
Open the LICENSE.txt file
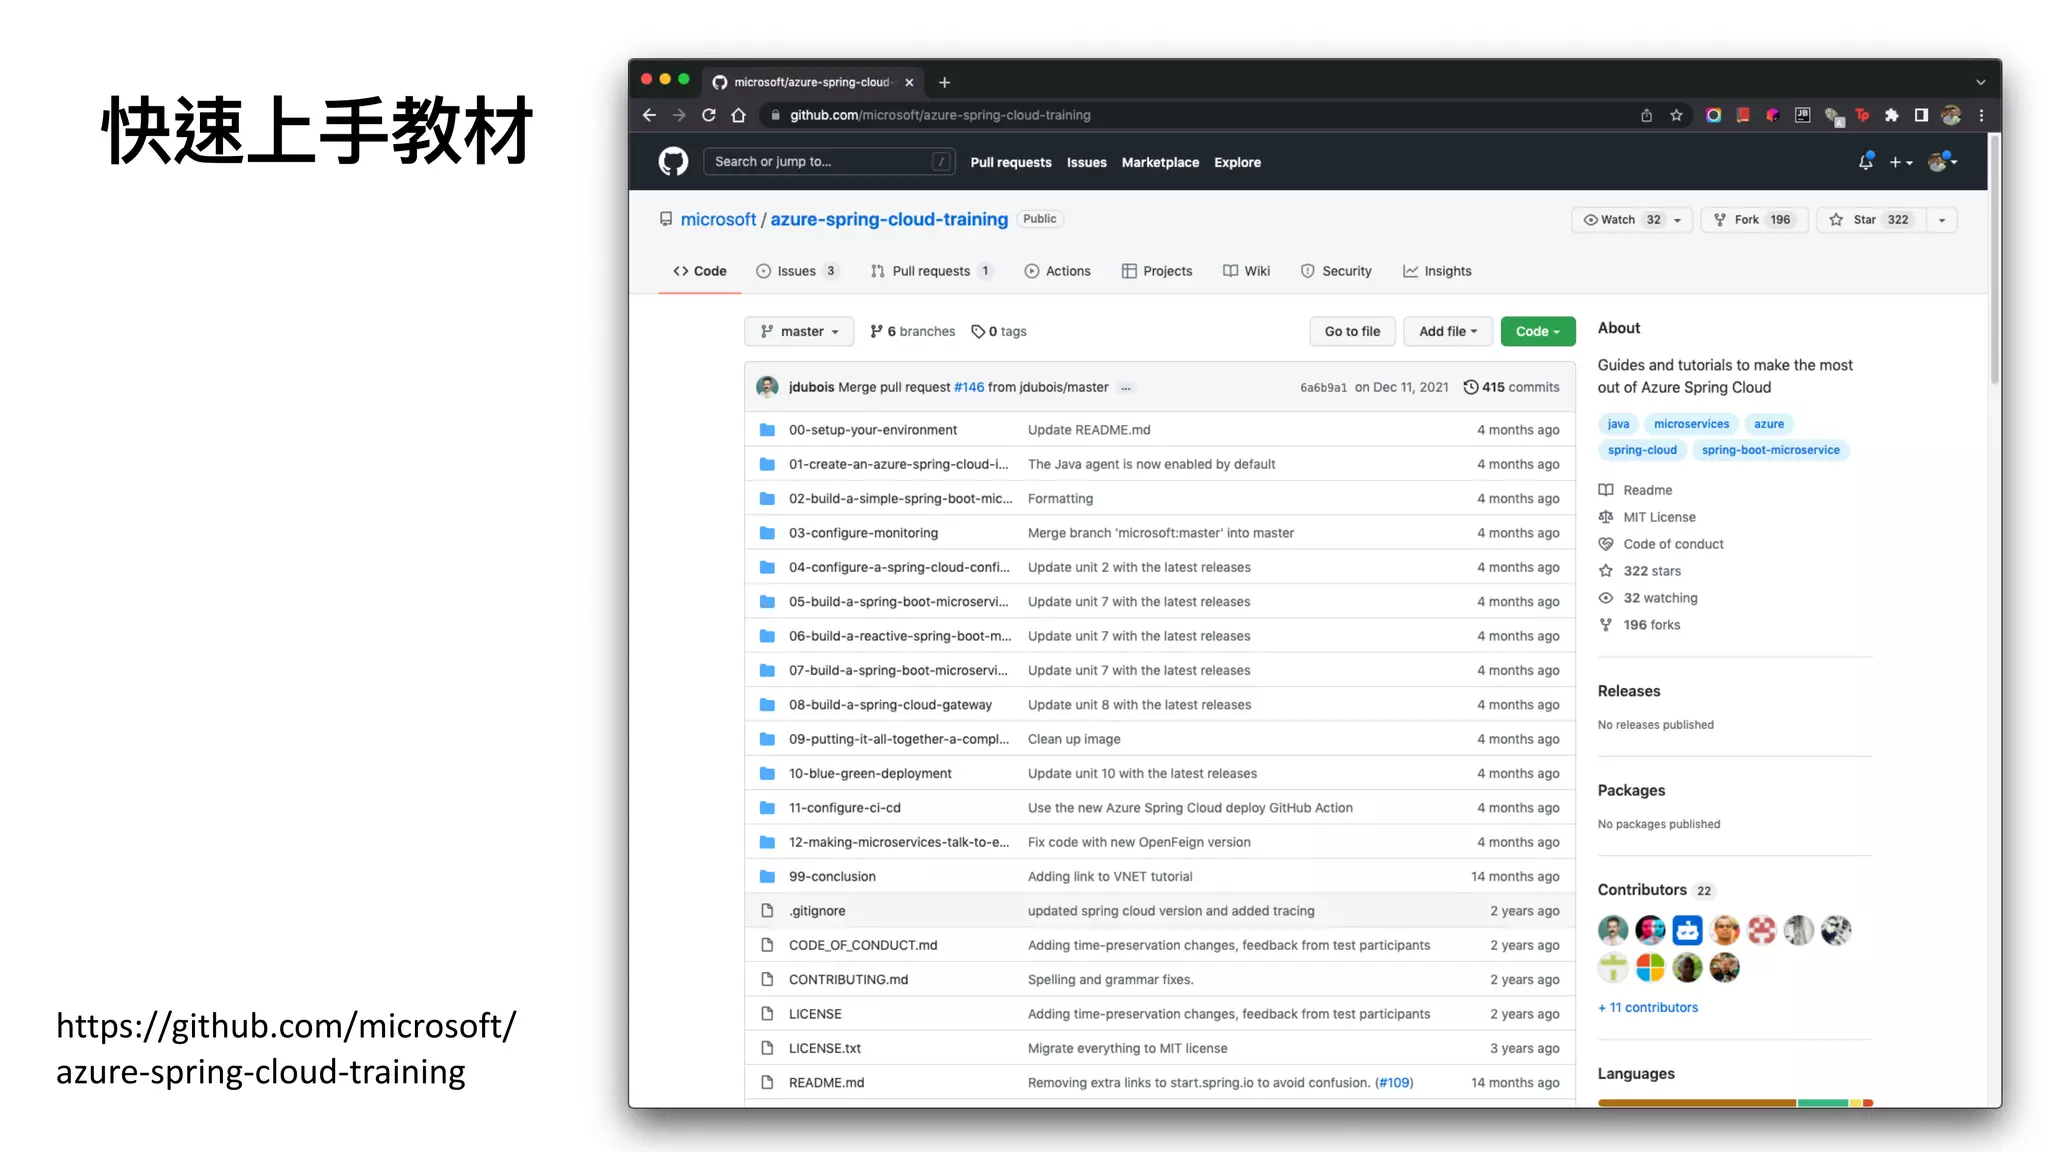(824, 1048)
